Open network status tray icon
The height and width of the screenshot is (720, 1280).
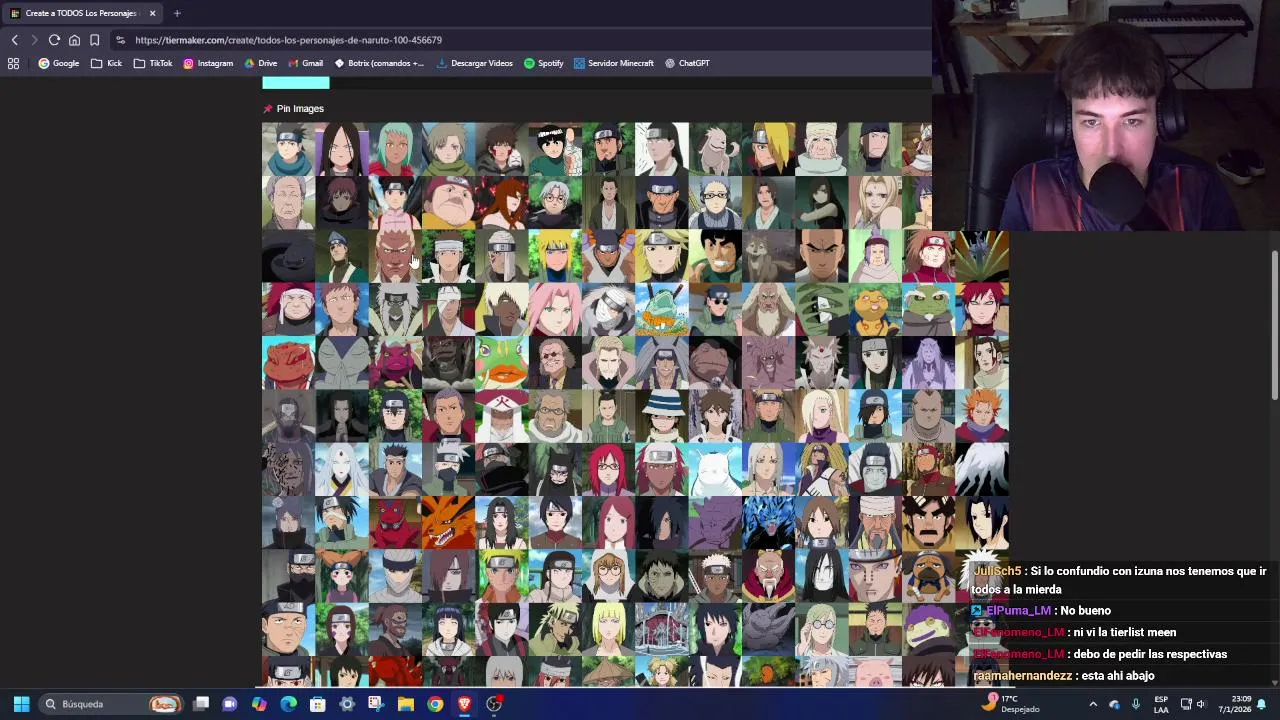(1186, 704)
